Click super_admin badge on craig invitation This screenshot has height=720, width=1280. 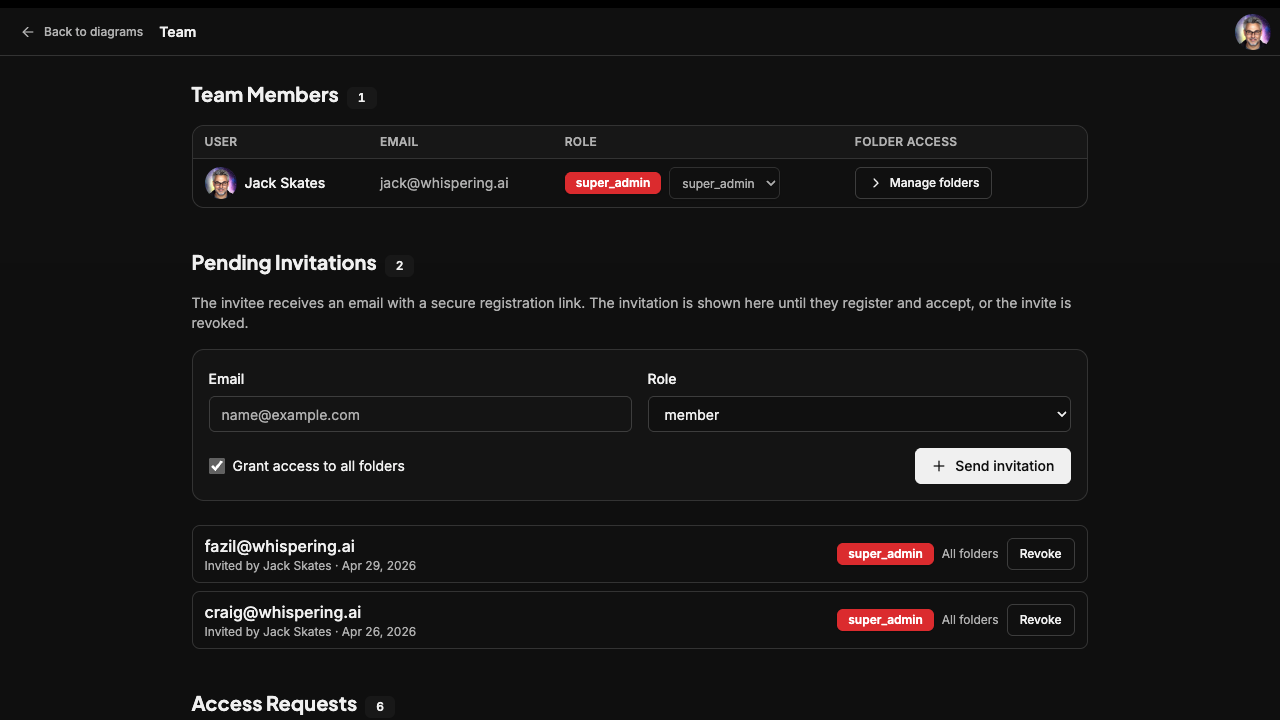(885, 620)
